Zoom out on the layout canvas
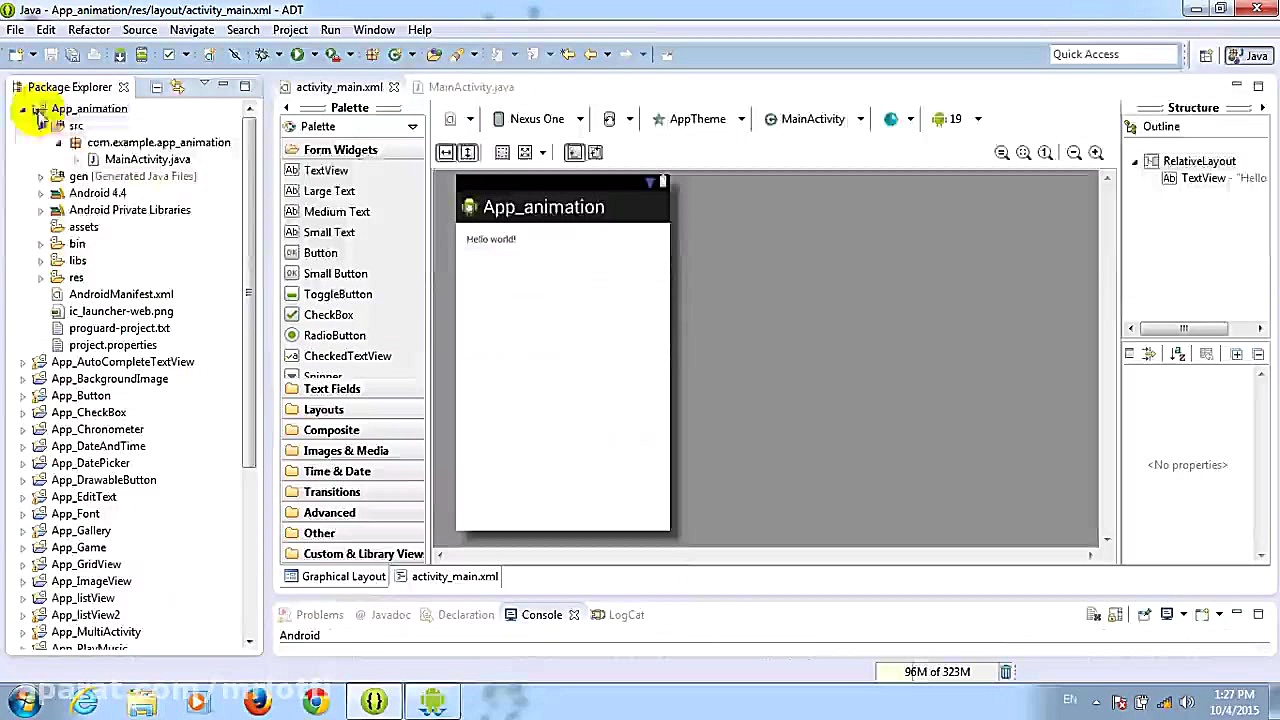Screen dimensions: 1280x720 click(x=1074, y=153)
